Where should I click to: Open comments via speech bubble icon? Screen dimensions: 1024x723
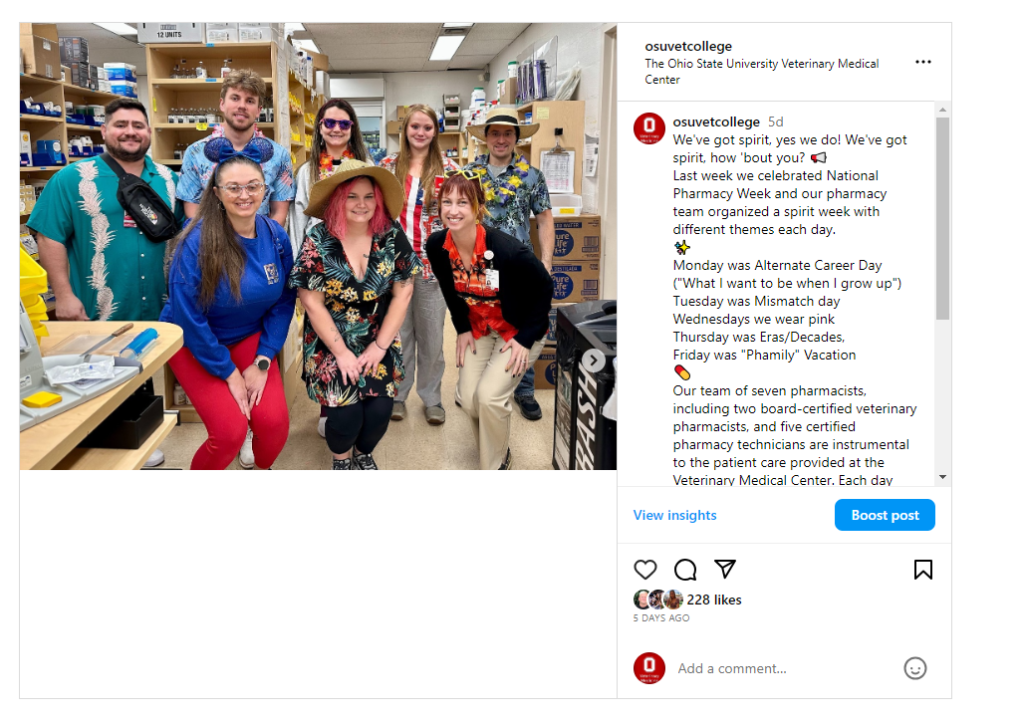[x=685, y=570]
